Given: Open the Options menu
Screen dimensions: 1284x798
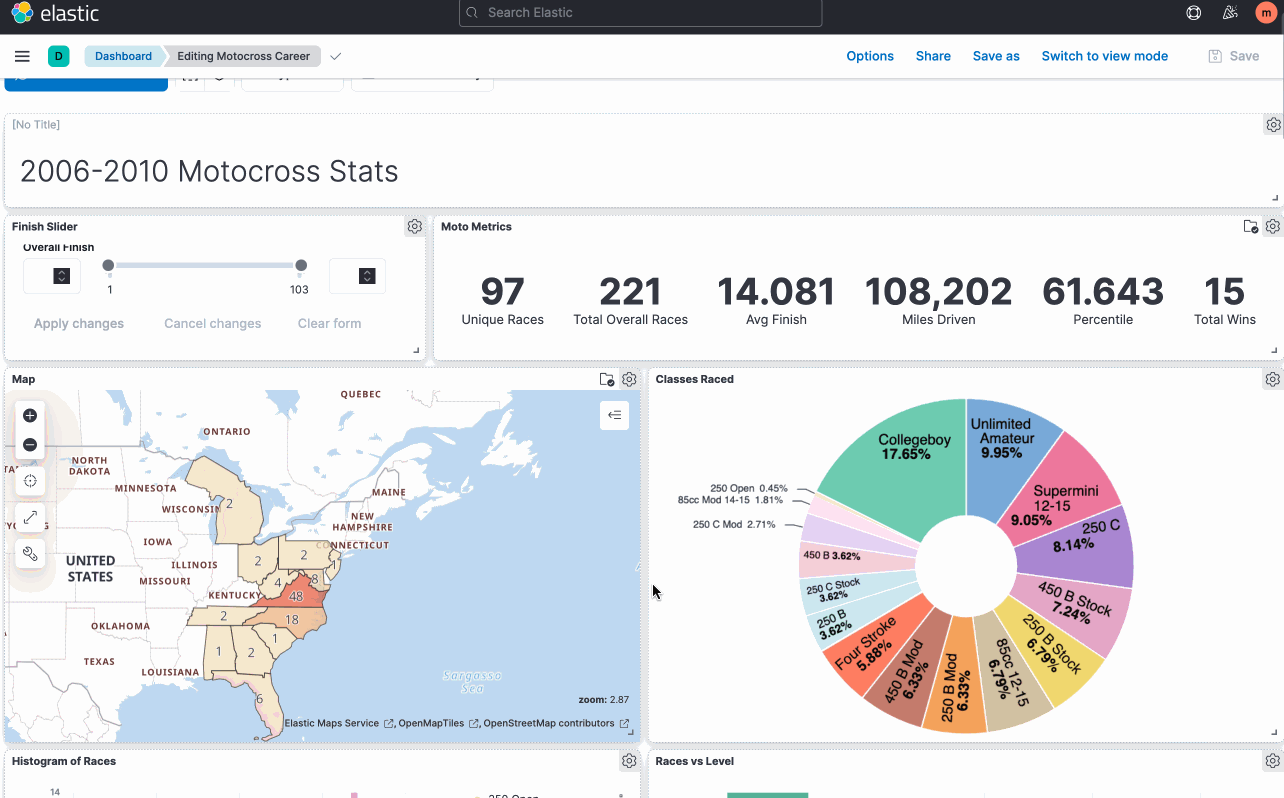Looking at the screenshot, I should click(x=870, y=56).
